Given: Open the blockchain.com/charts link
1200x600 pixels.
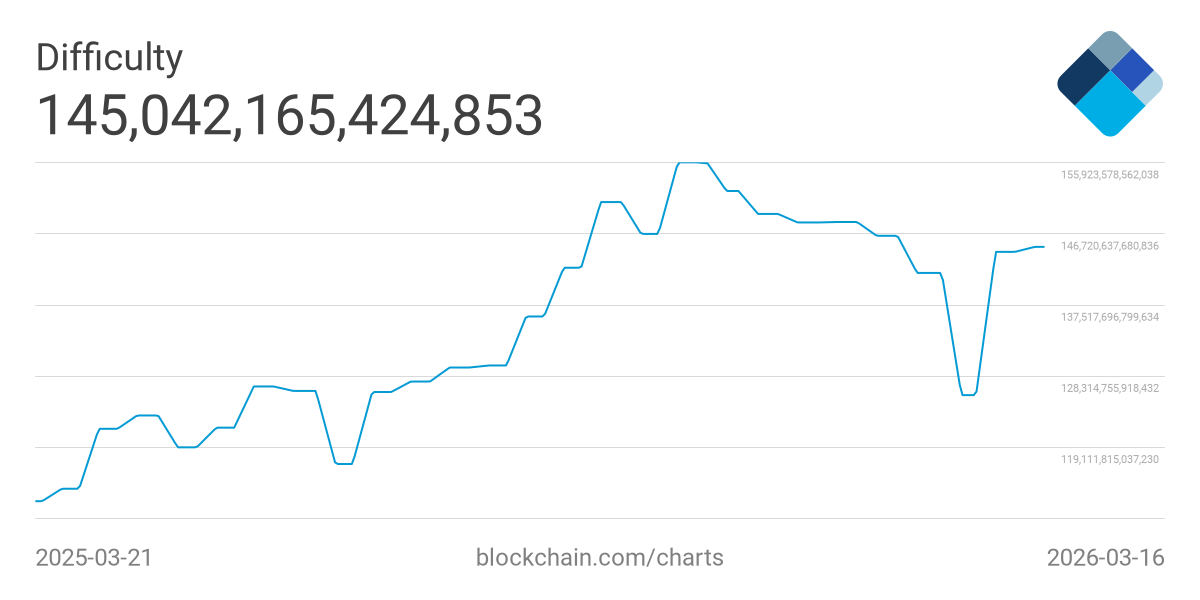Looking at the screenshot, I should click(x=599, y=557).
